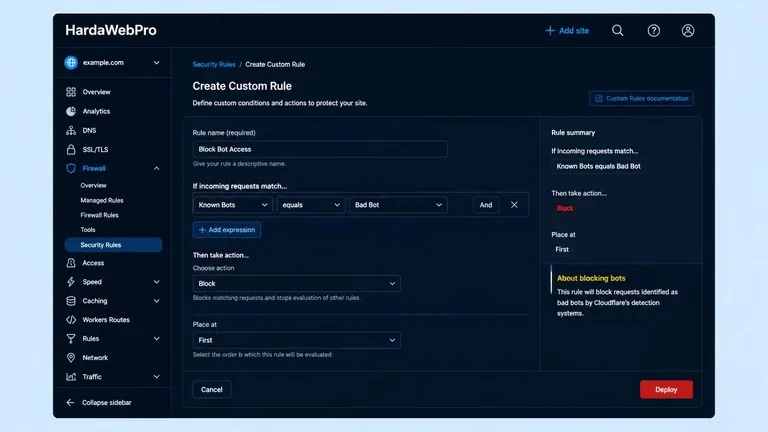Image resolution: width=768 pixels, height=432 pixels.
Task: Open Firewall Rules submenu item
Action: tap(99, 215)
